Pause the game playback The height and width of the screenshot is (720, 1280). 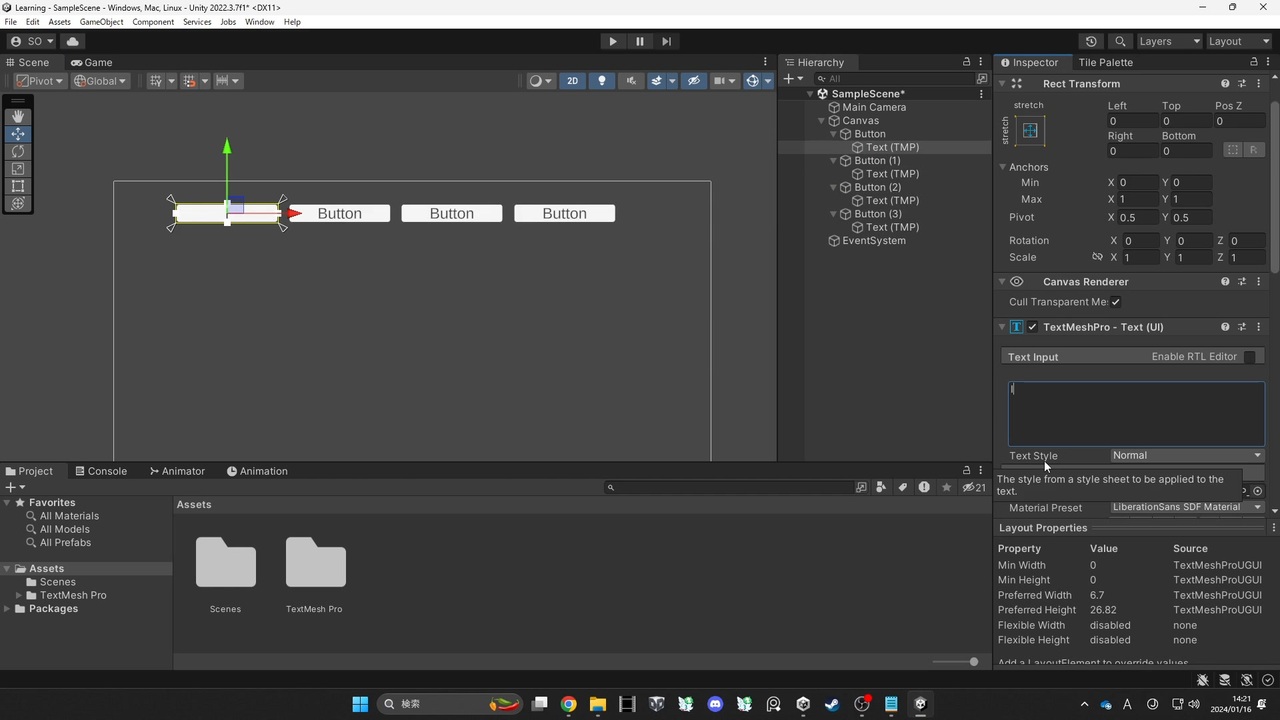click(x=639, y=41)
